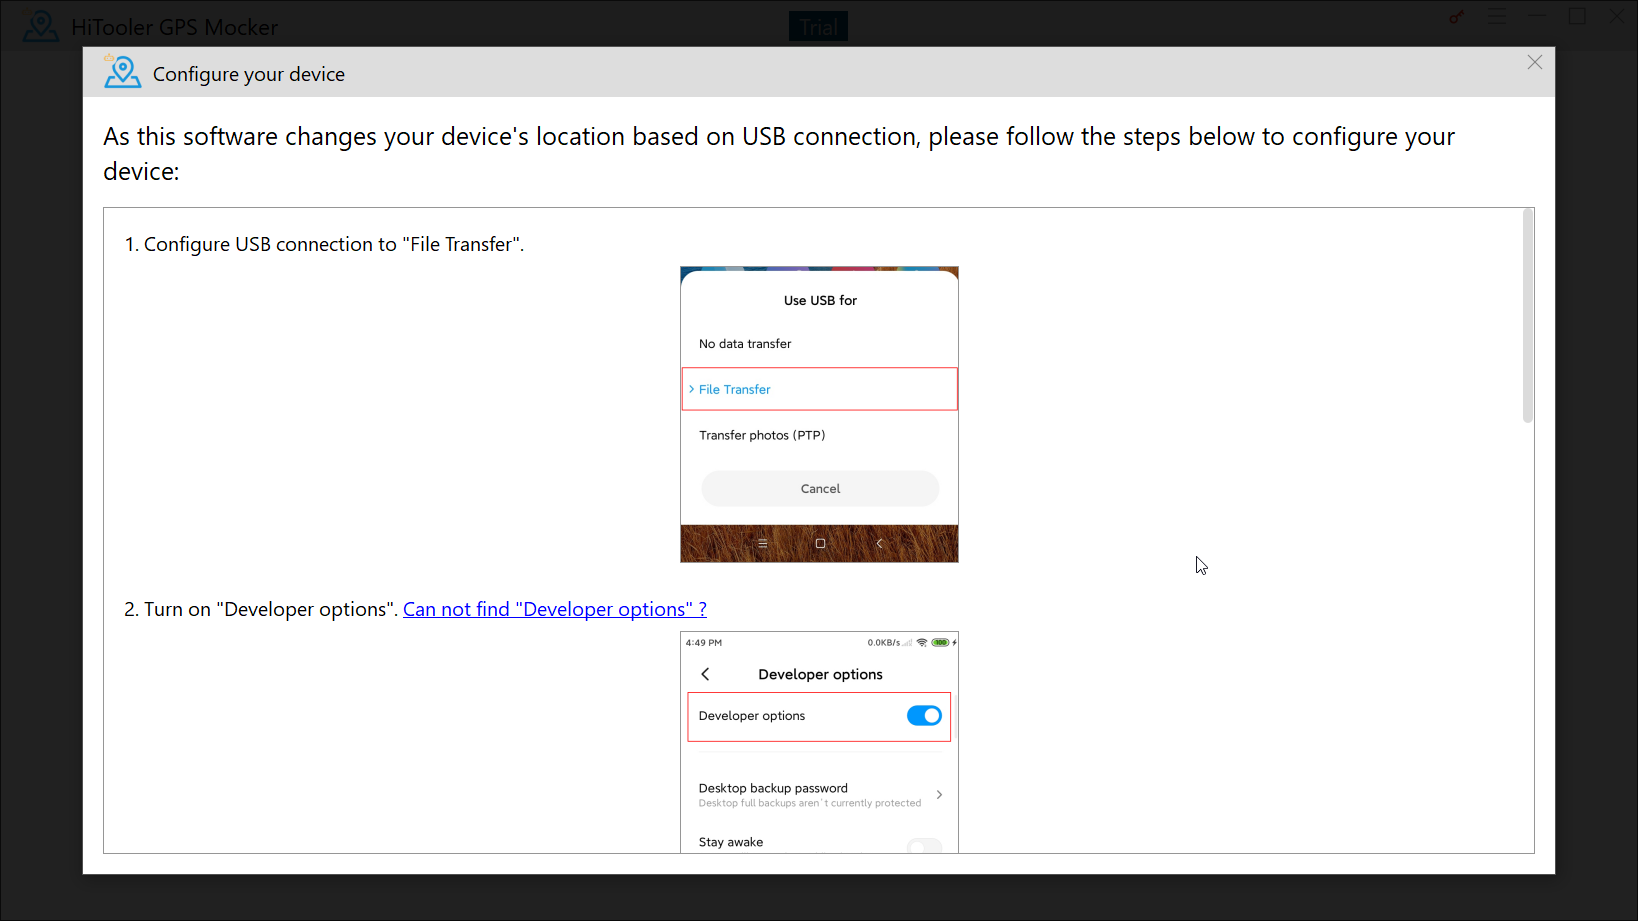Click the Trial badge in title bar
The height and width of the screenshot is (921, 1638).
click(x=818, y=27)
